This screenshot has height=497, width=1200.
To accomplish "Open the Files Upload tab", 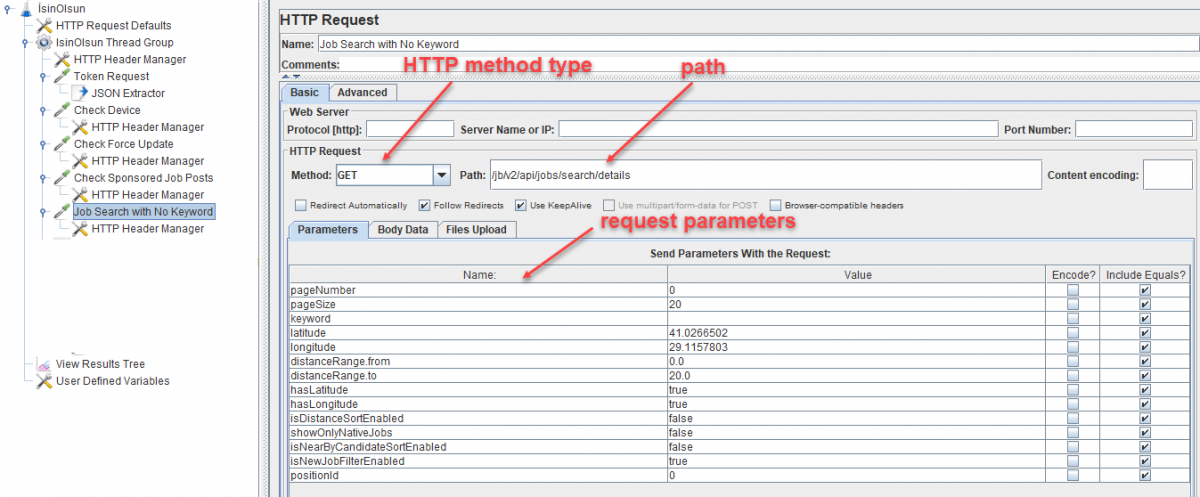I will (x=476, y=229).
